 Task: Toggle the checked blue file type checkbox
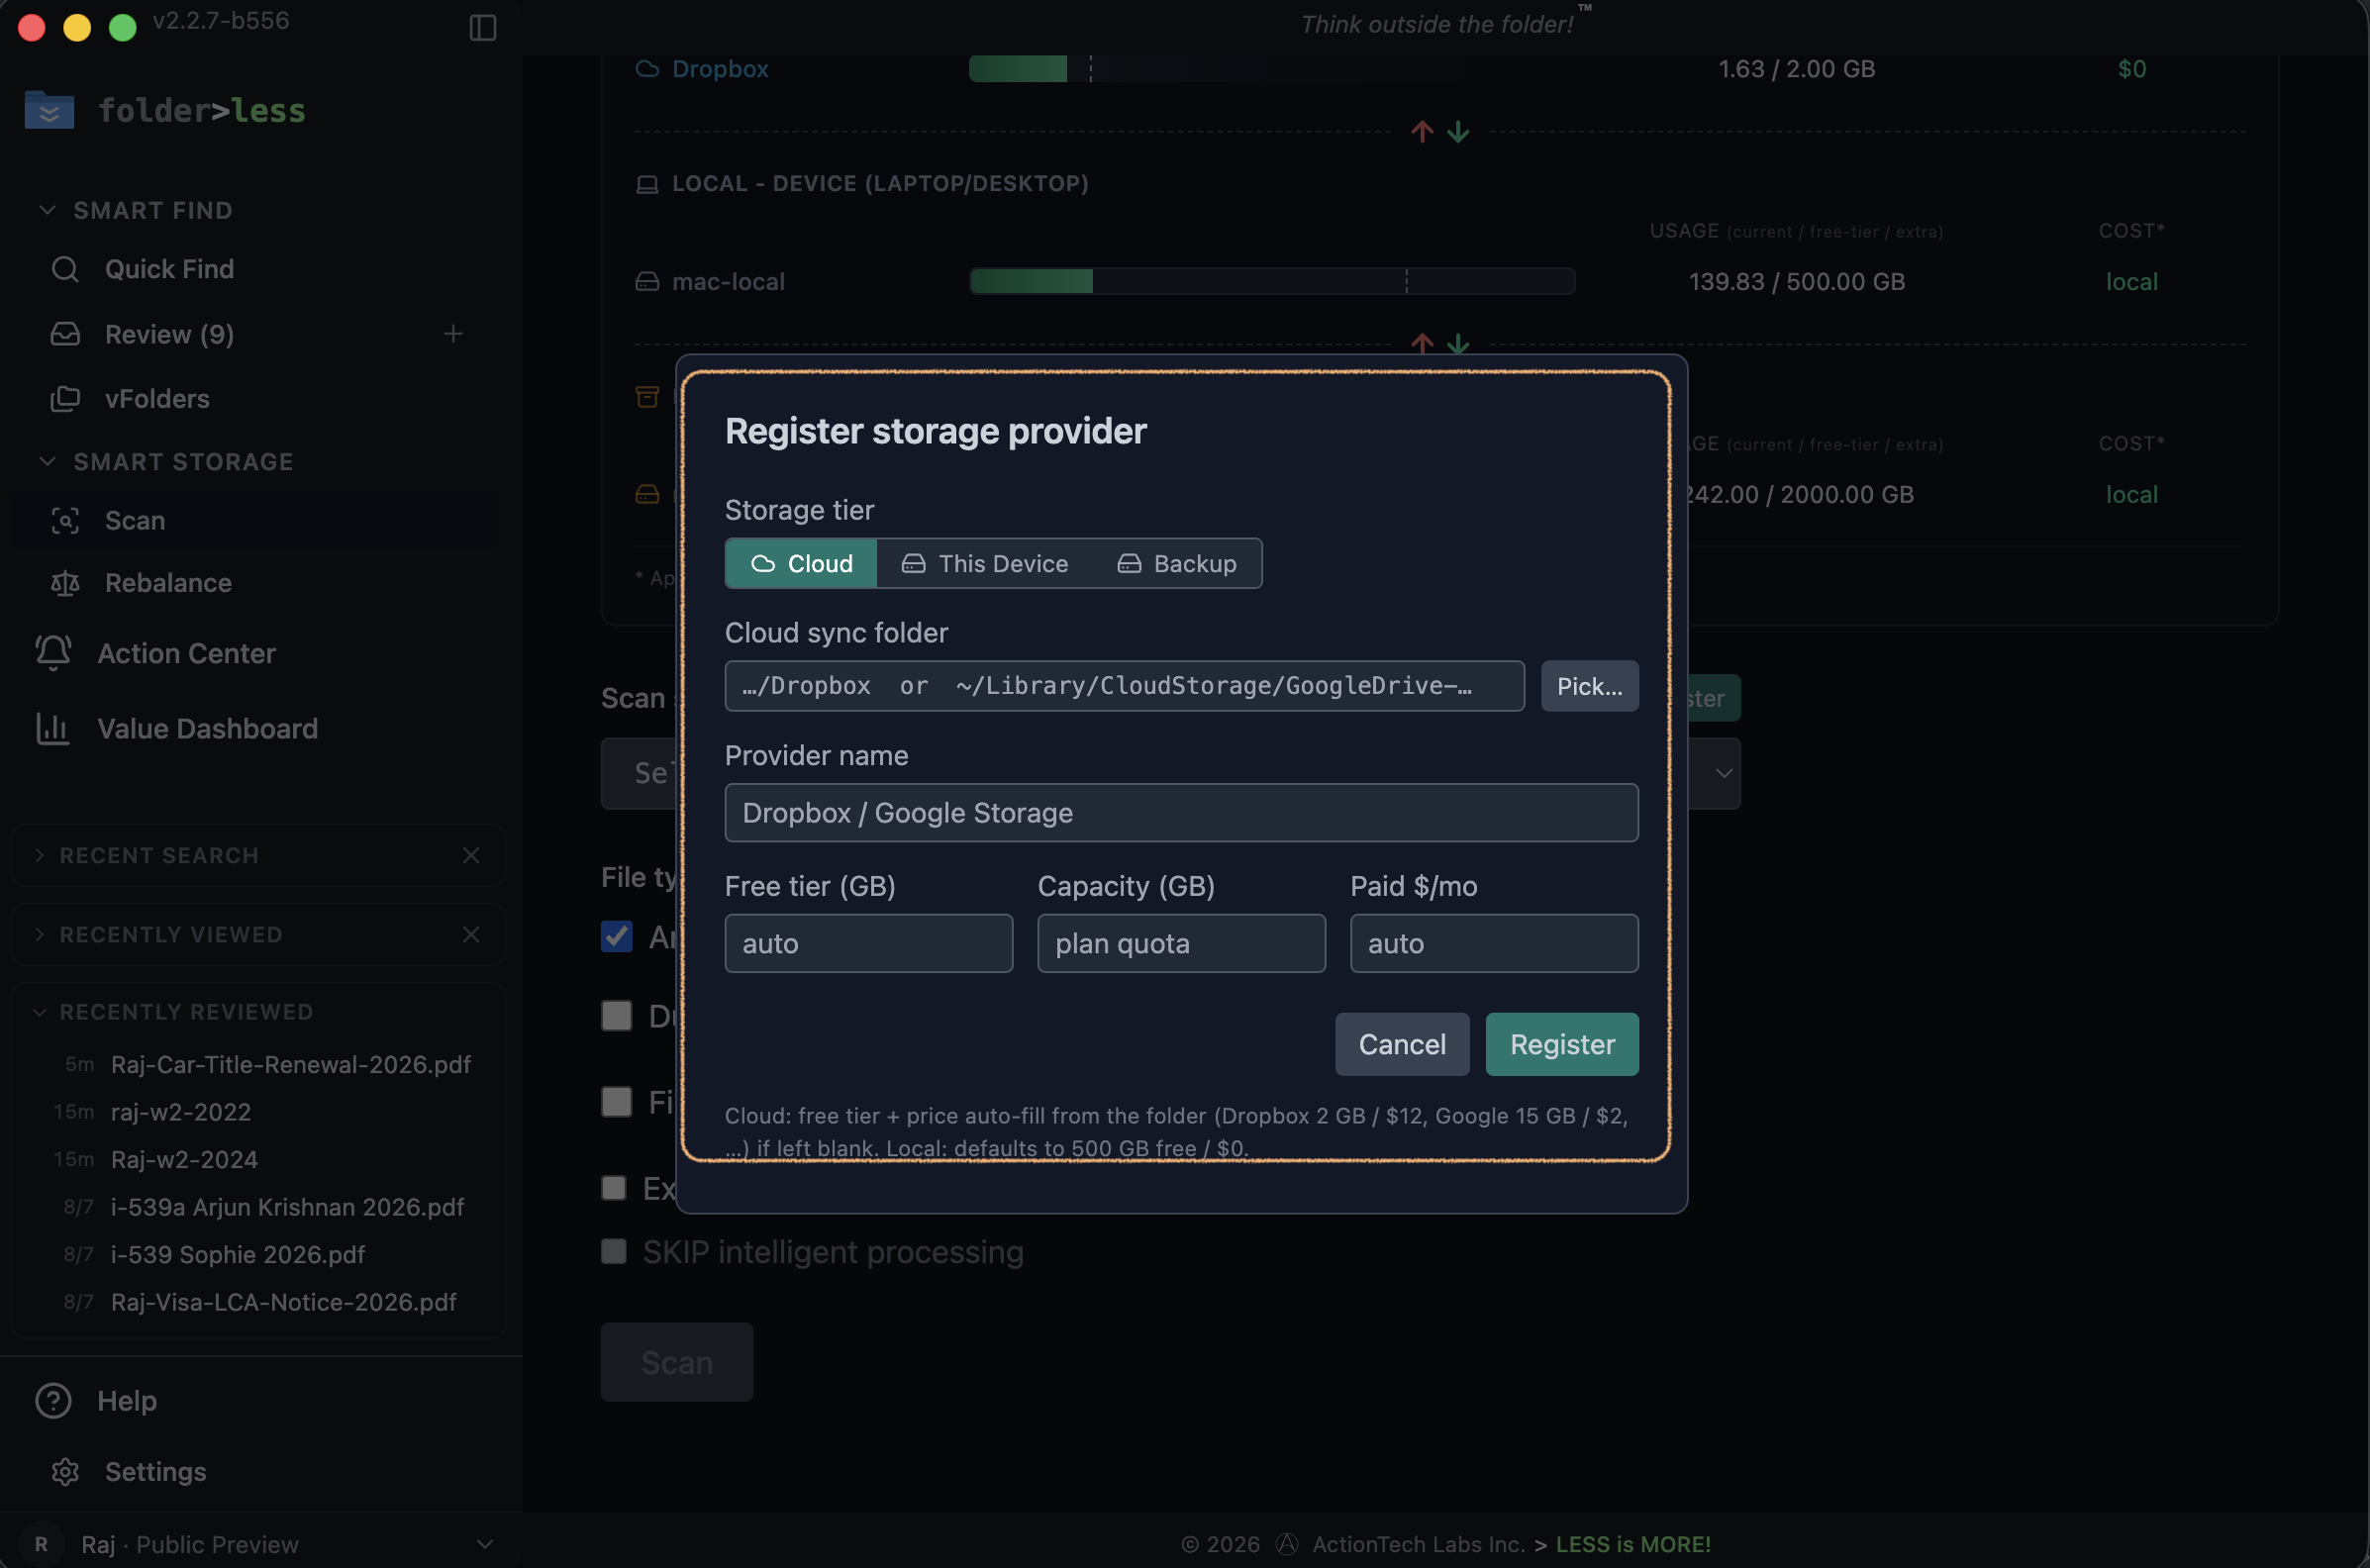617,937
